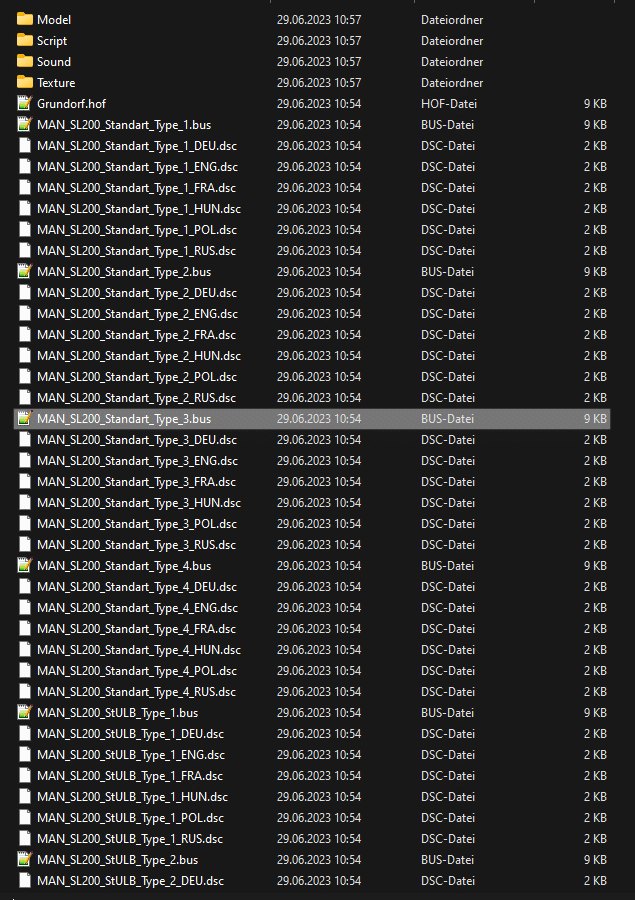Click the MAN_SL200_StULB_Type_1.bus file icon

(25, 712)
